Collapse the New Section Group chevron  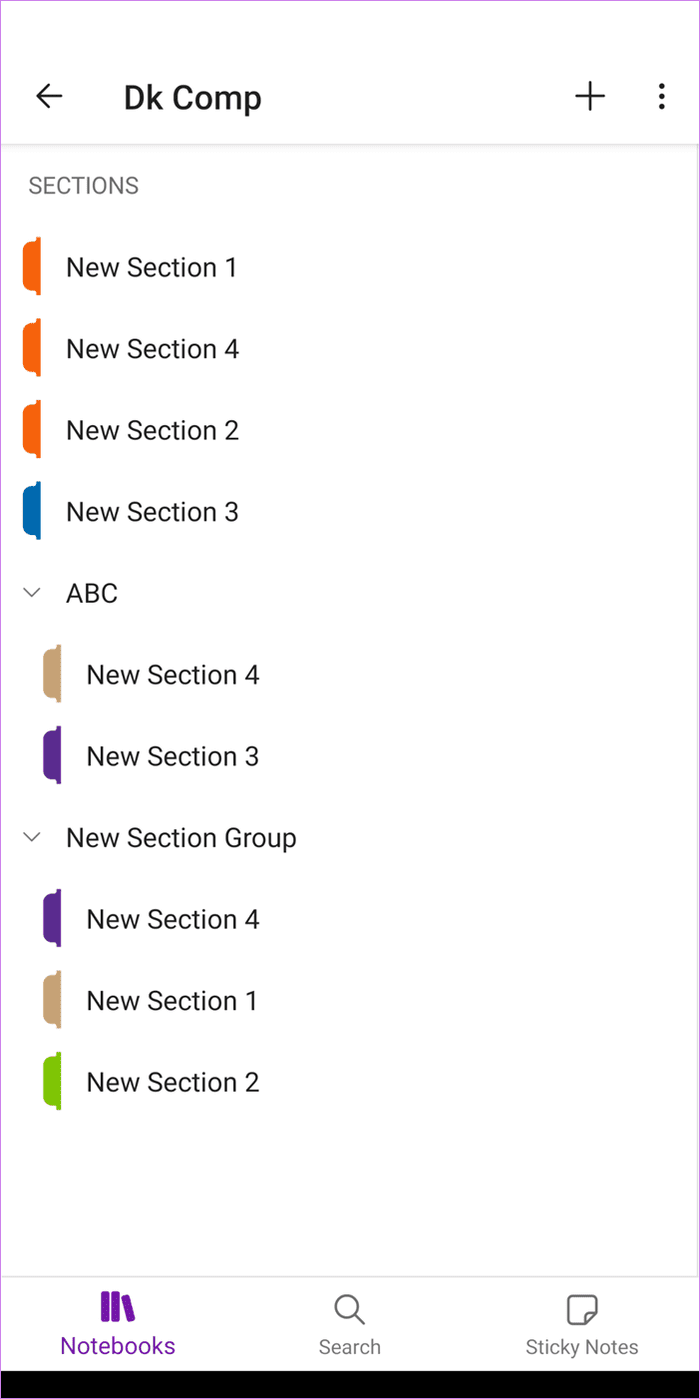click(x=32, y=837)
